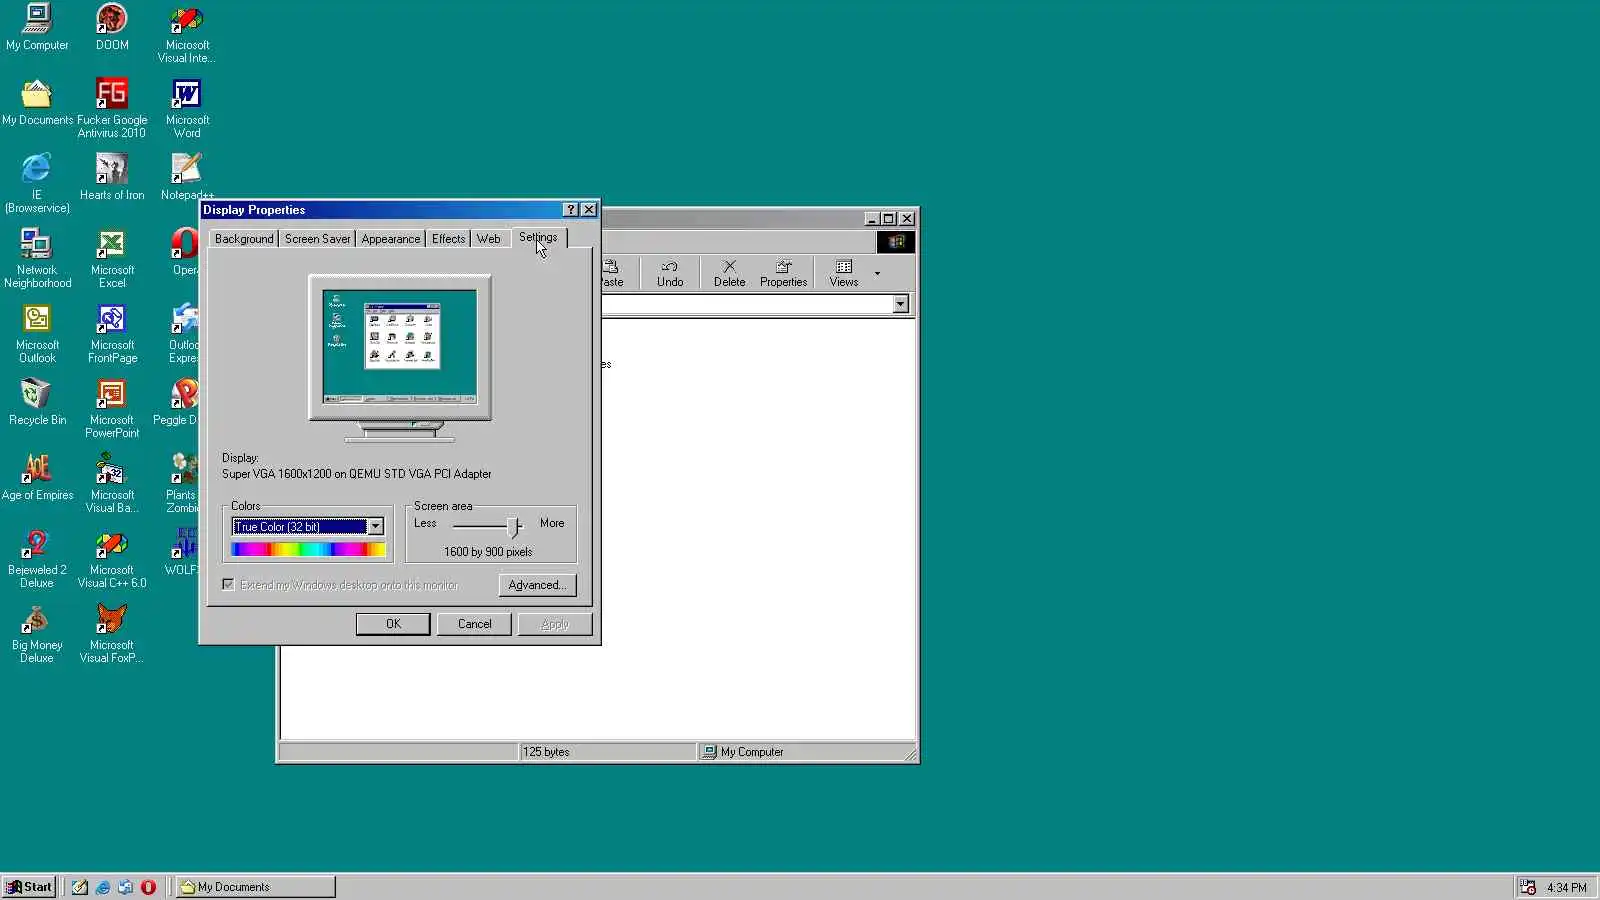Click the Apply button
The height and width of the screenshot is (900, 1600).
tap(555, 624)
